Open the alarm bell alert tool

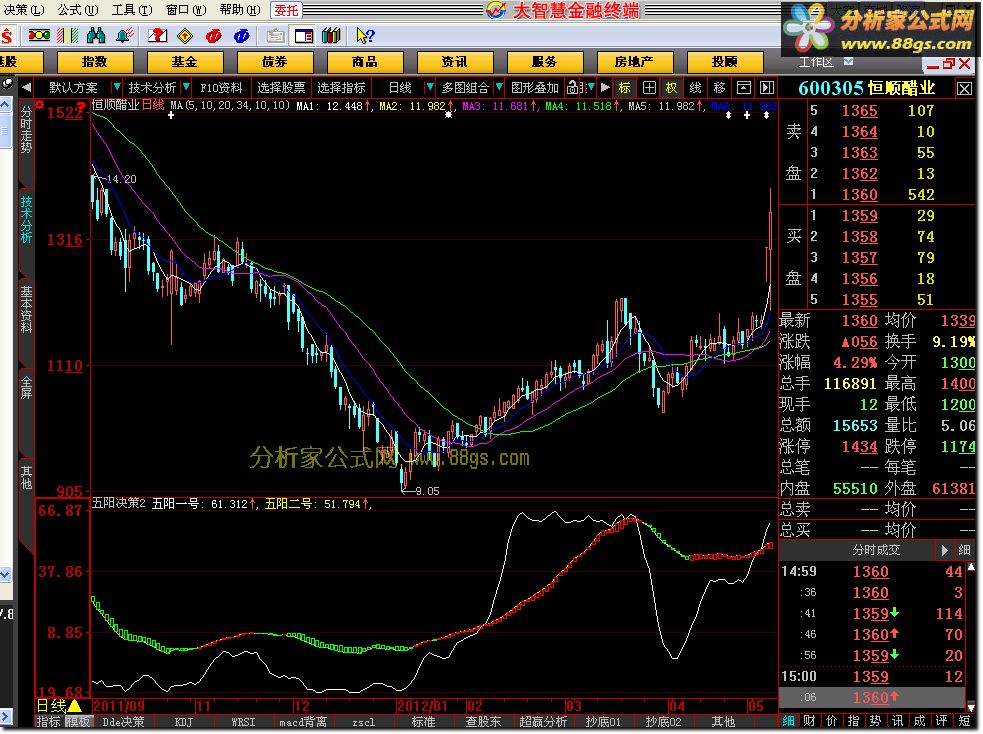click(124, 36)
